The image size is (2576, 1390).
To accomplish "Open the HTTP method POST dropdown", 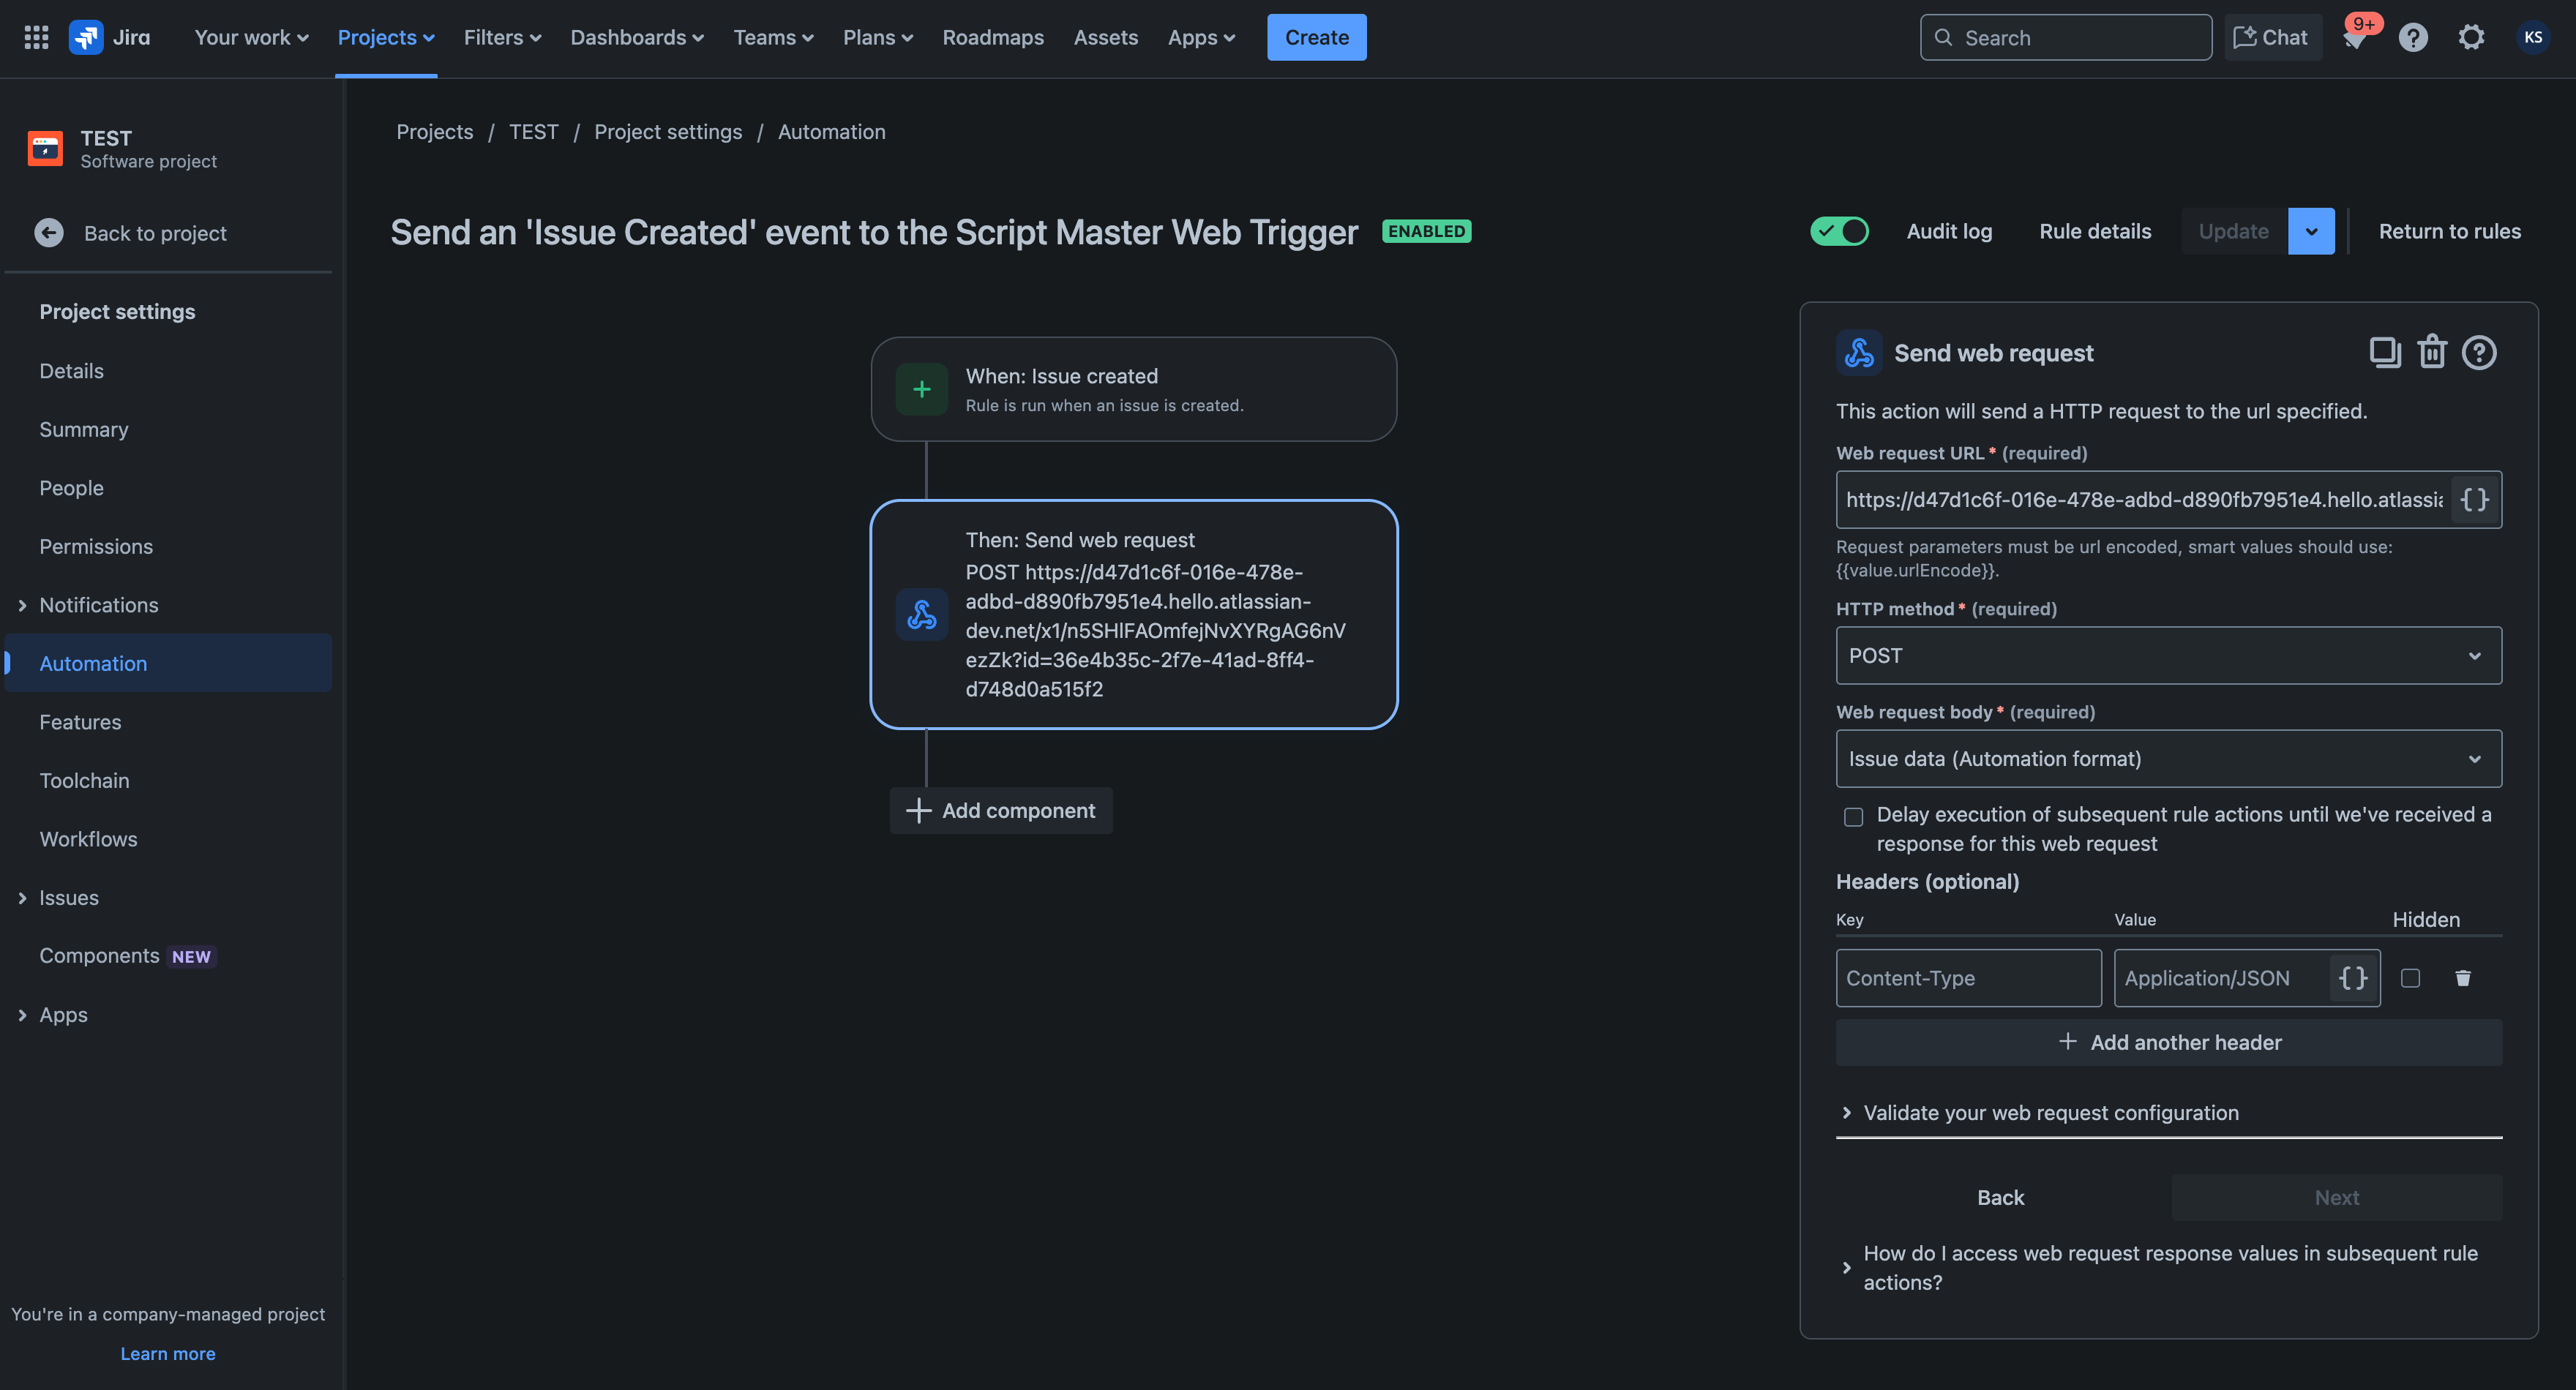I will click(x=2168, y=656).
